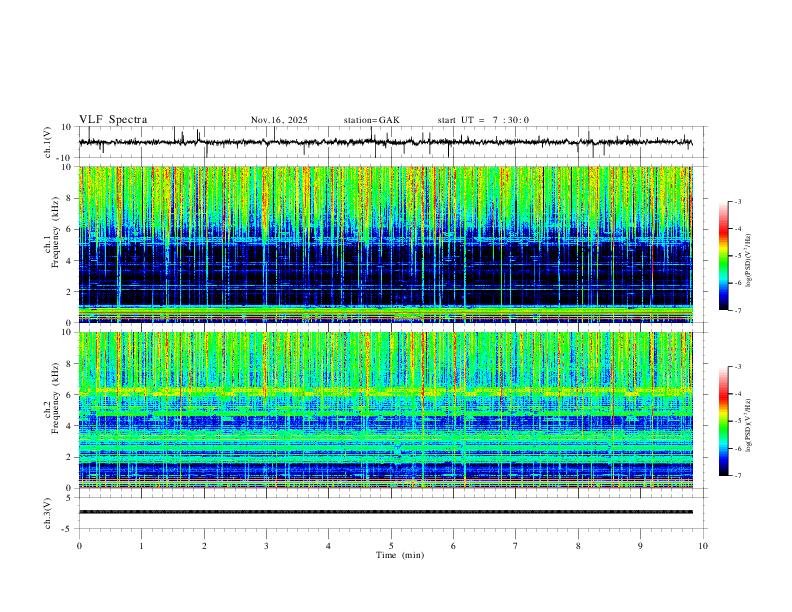Click the "Time (min)" axis title
This screenshot has height=612, width=792.
(x=400, y=555)
